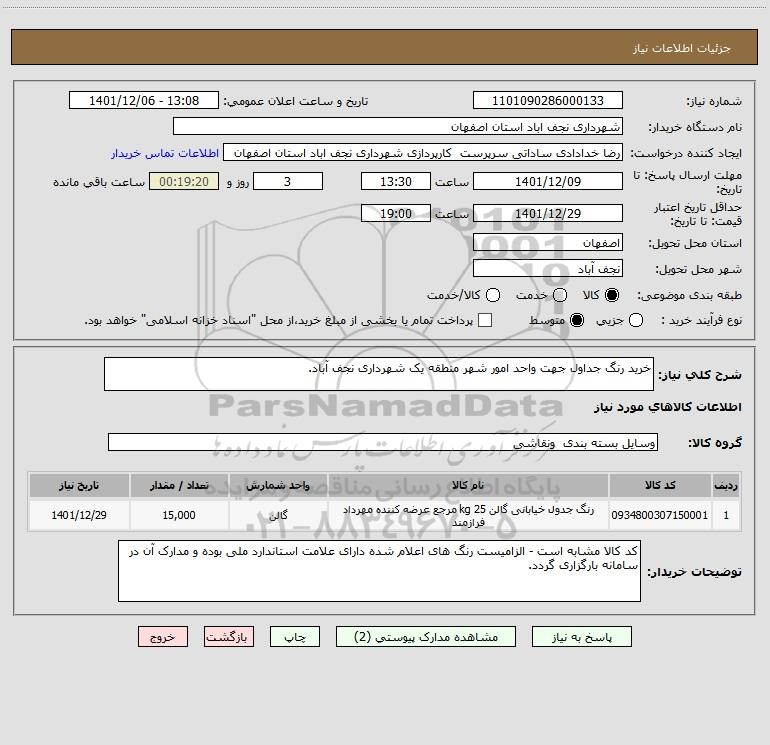
Task: Click the unit cell گالن
Action: point(278,515)
